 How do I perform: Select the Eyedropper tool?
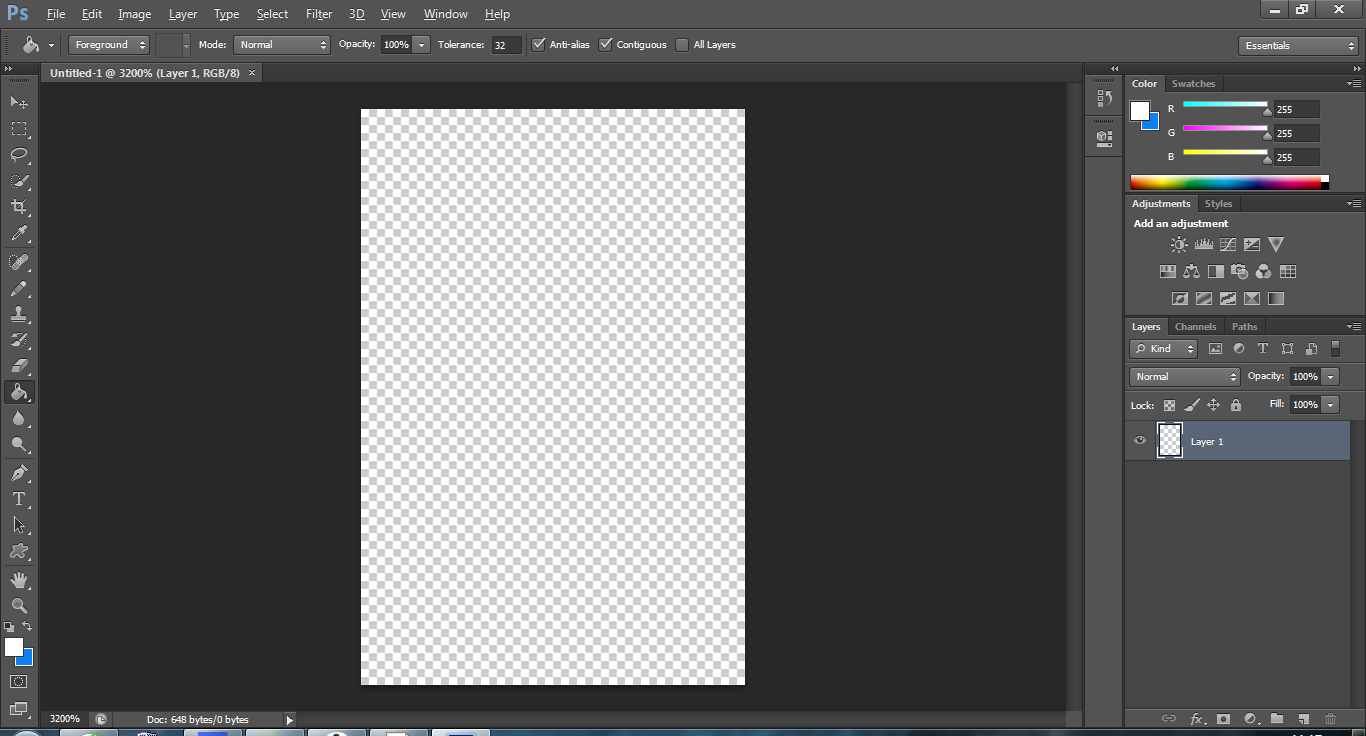click(19, 234)
